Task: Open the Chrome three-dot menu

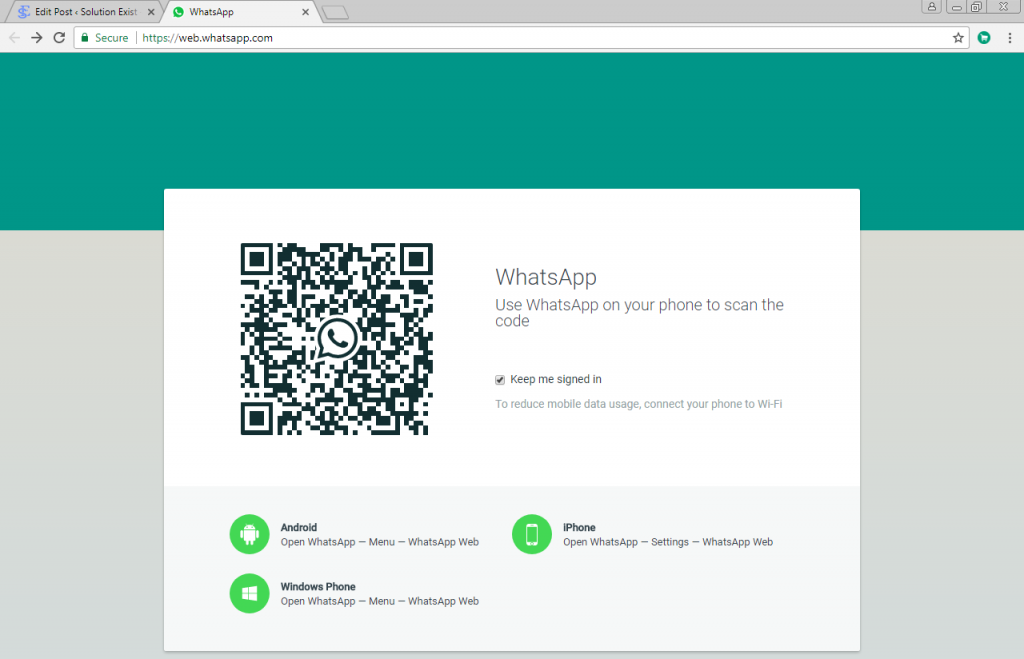Action: (1012, 37)
